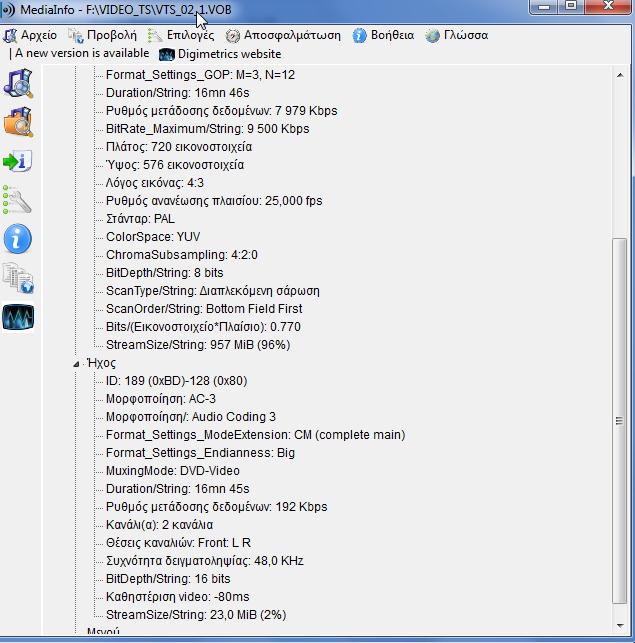Select the 25,000 fps frame rate row
The height and width of the screenshot is (643, 635).
click(x=214, y=201)
